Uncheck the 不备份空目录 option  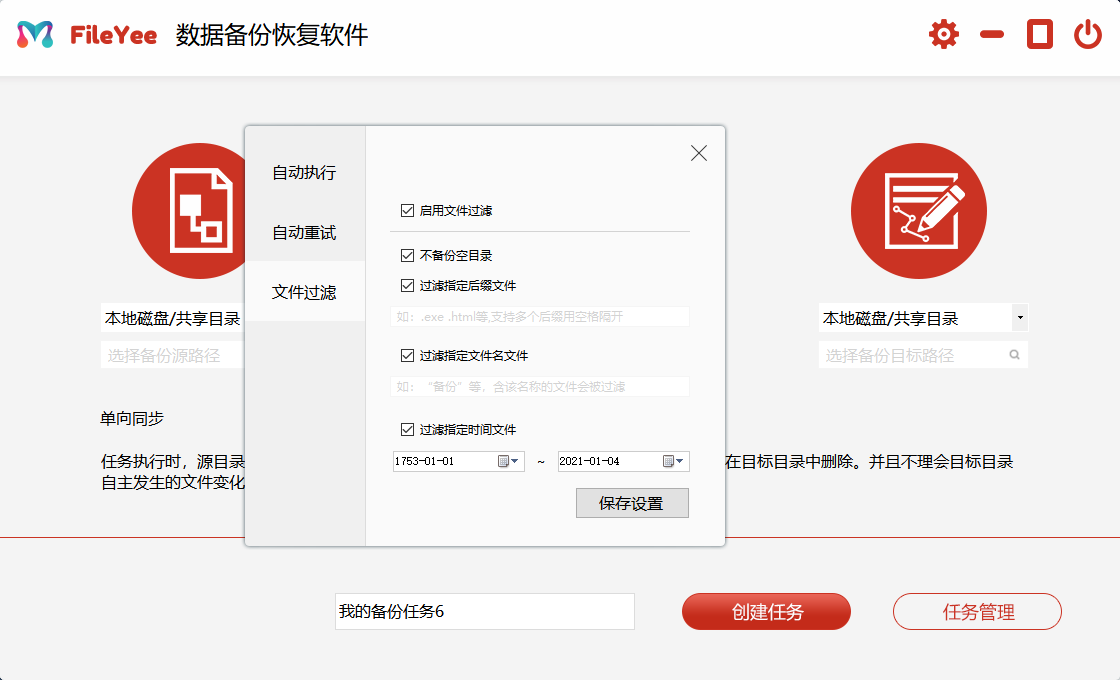406,254
